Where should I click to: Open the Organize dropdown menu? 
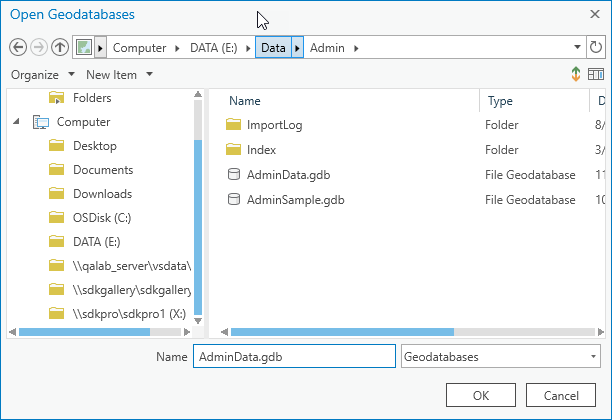pyautogui.click(x=43, y=75)
